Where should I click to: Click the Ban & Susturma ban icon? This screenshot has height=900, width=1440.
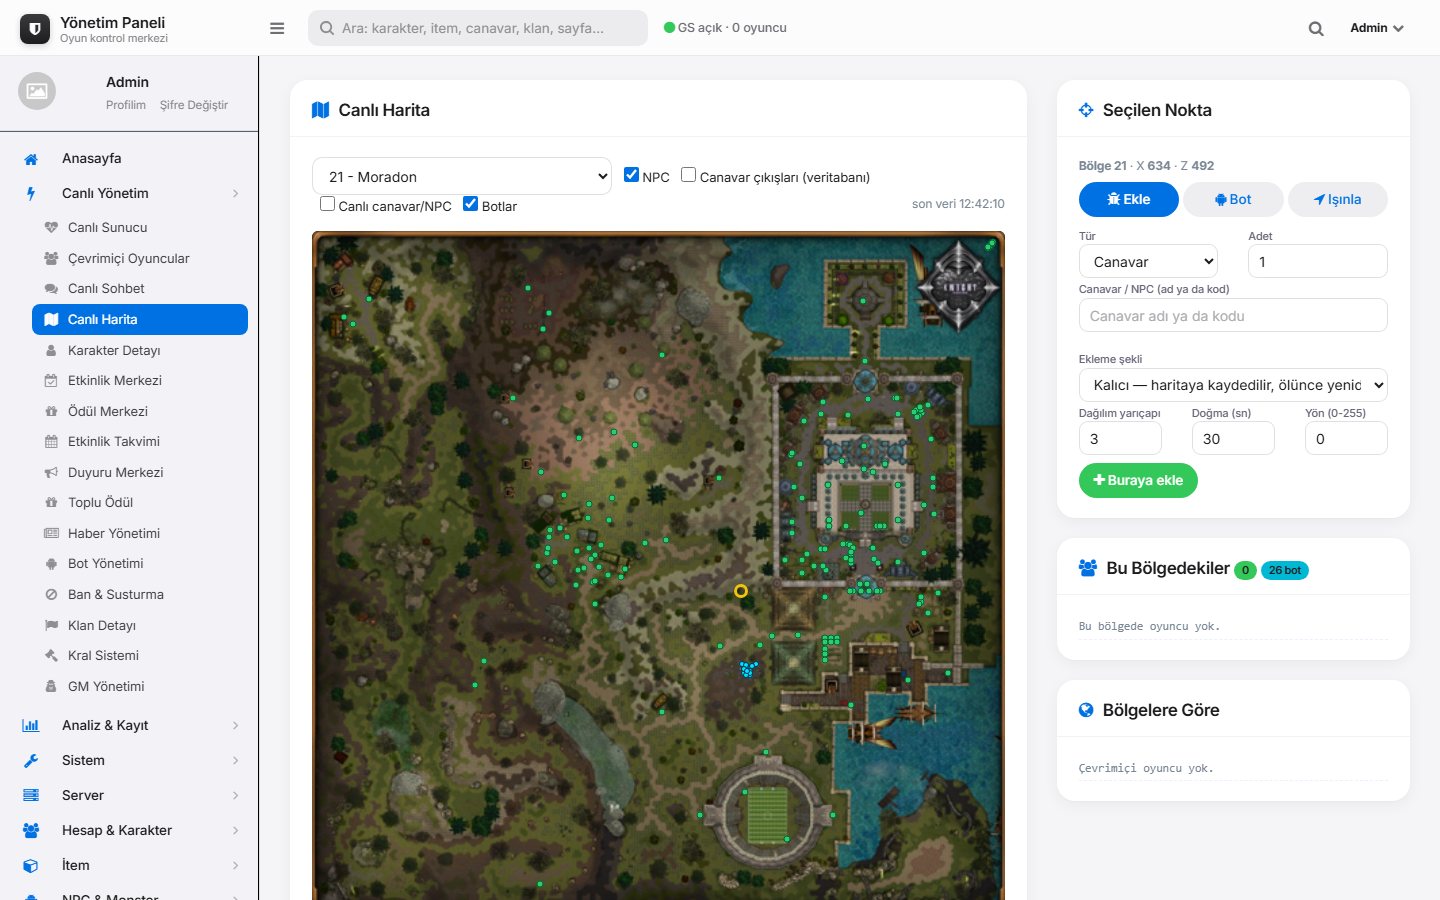click(51, 595)
